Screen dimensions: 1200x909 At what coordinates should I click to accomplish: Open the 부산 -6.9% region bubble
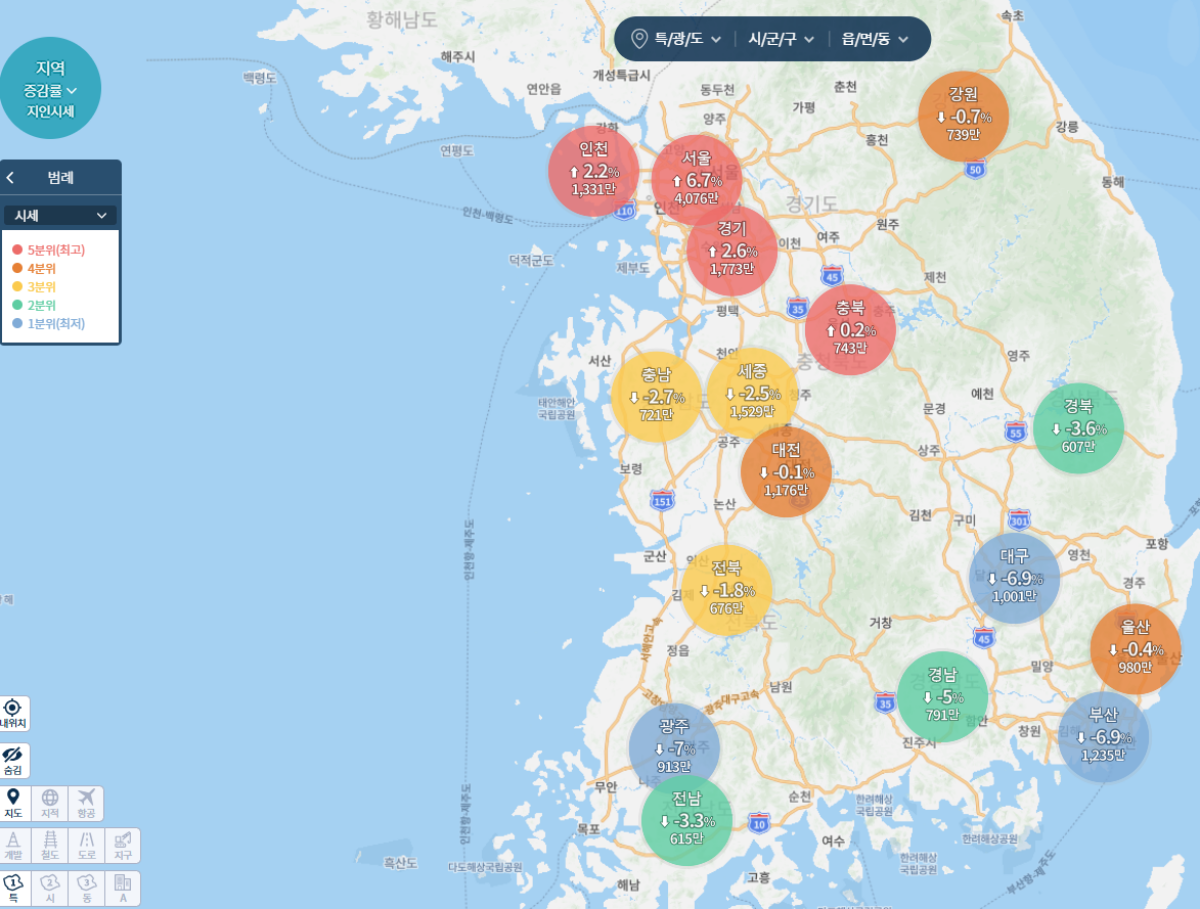(1103, 737)
